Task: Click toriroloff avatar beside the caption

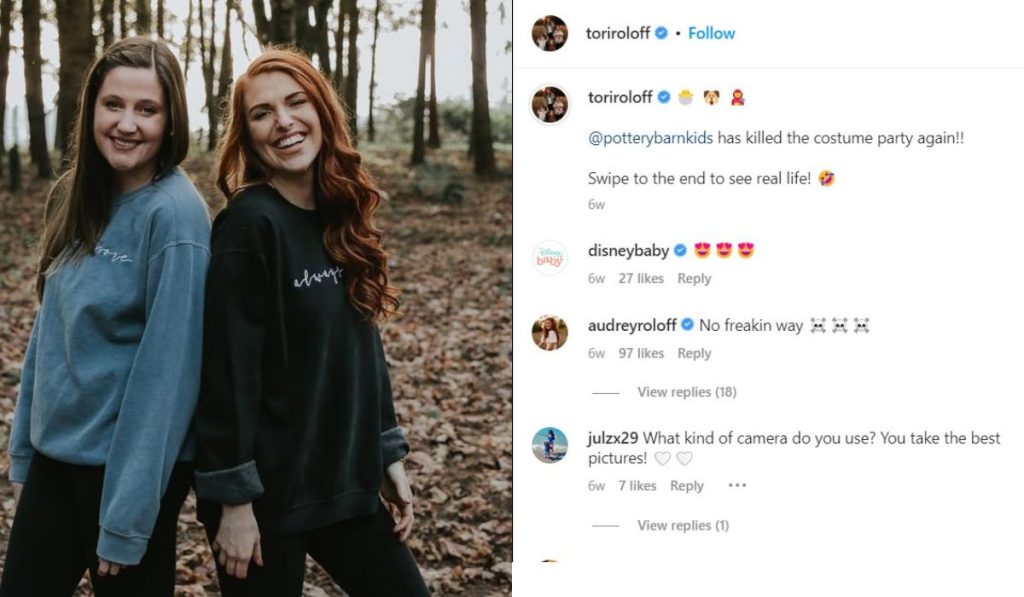Action: pos(549,103)
